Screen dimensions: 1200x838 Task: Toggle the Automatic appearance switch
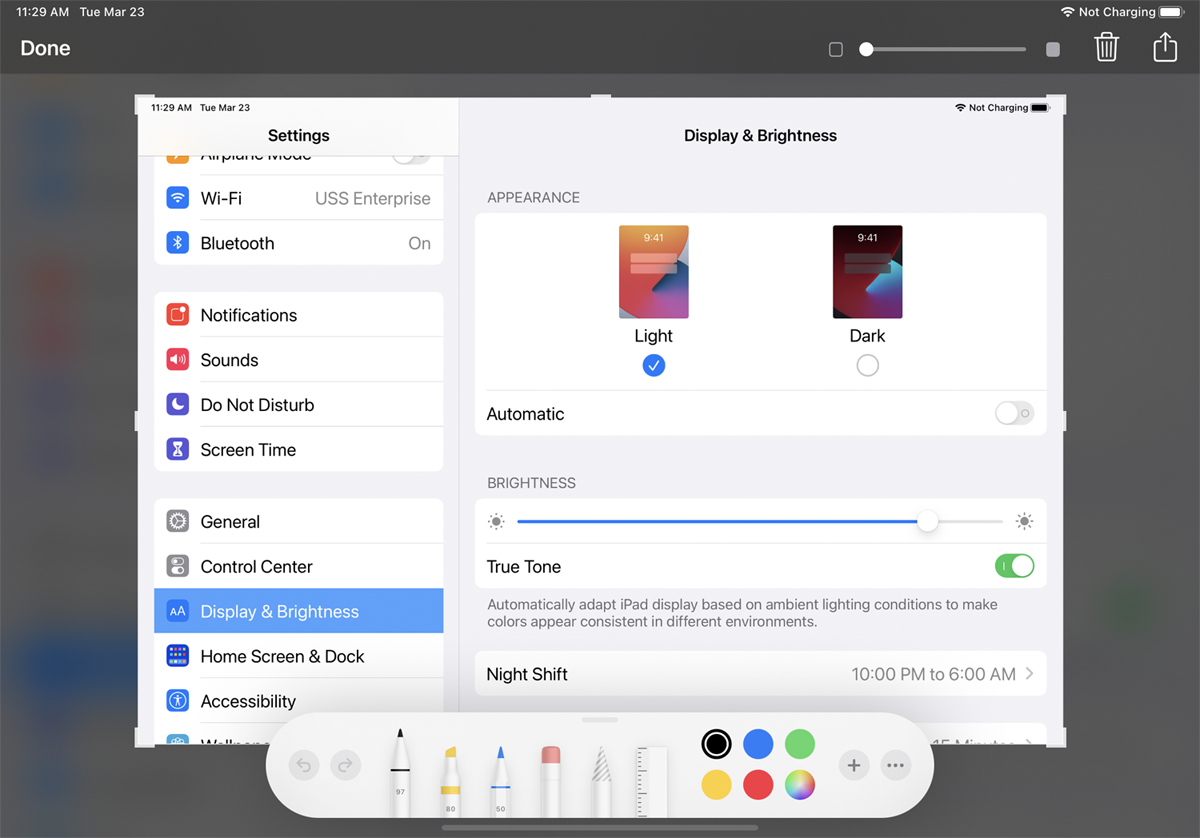pyautogui.click(x=1014, y=413)
